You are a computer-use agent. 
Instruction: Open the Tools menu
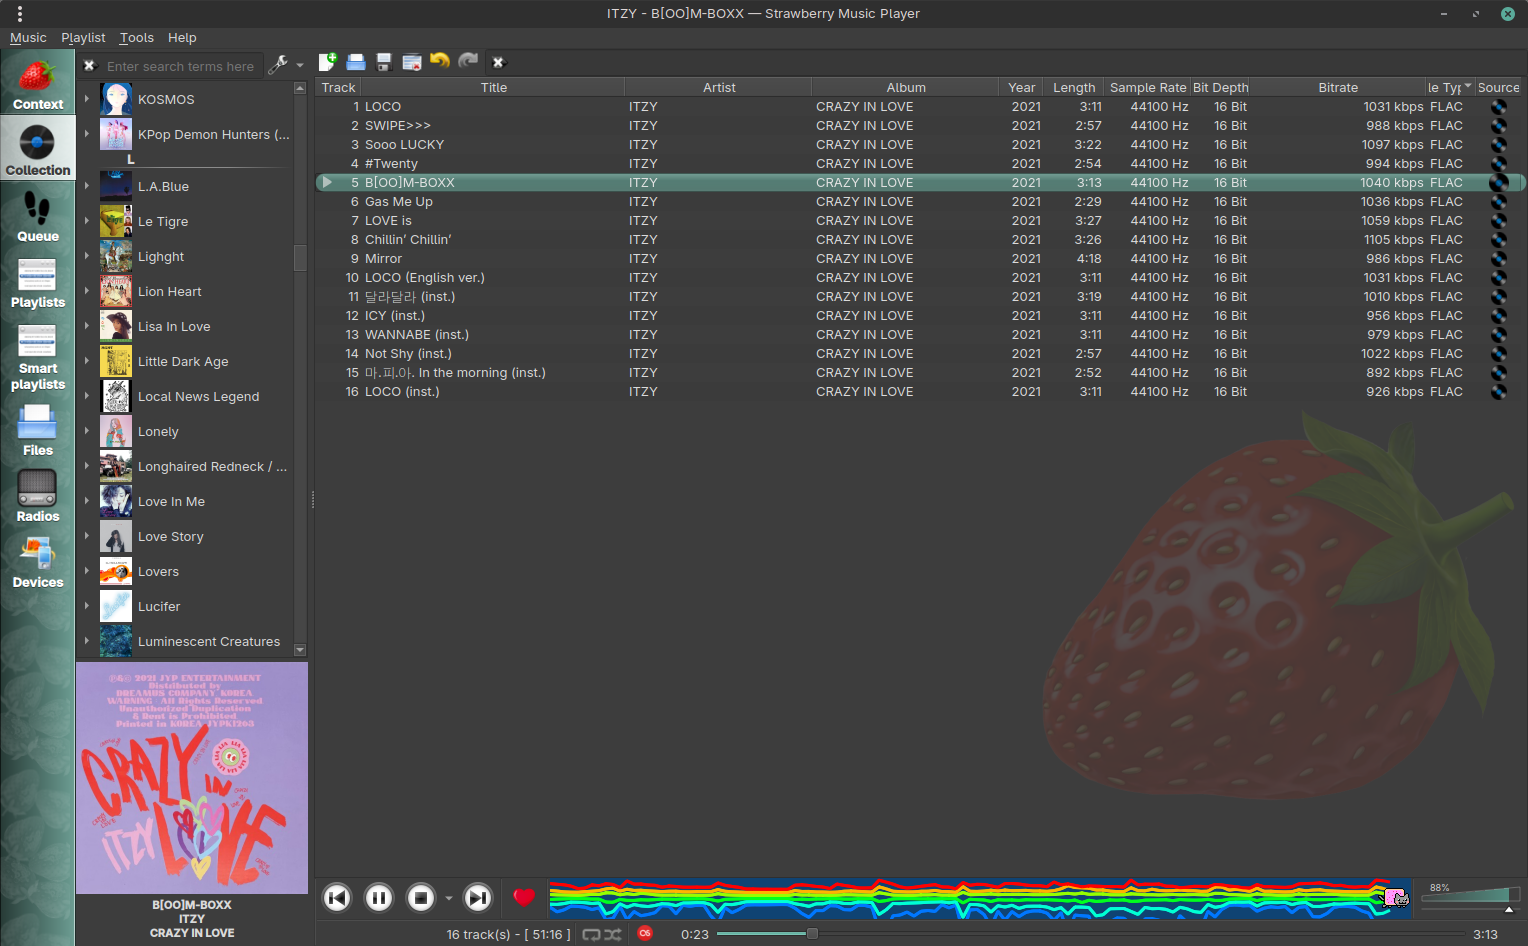pyautogui.click(x=136, y=38)
